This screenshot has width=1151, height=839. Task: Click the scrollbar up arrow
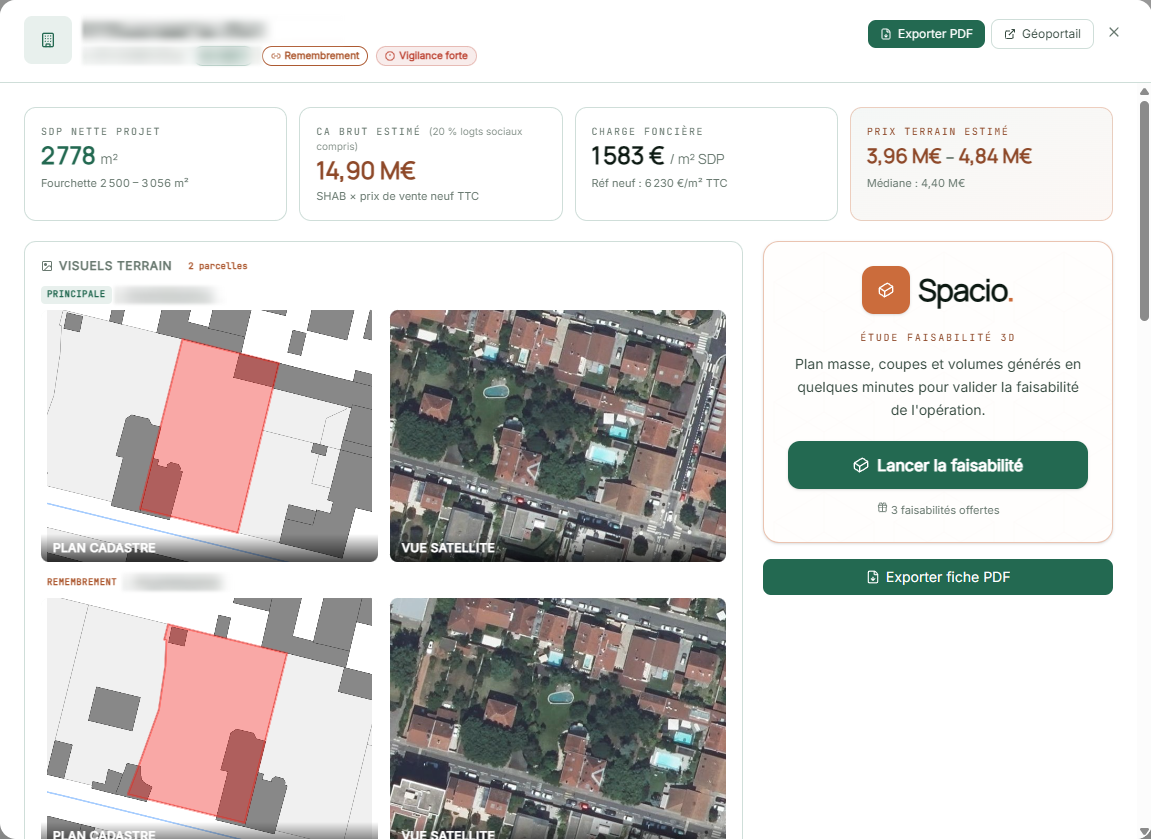pos(1144,92)
